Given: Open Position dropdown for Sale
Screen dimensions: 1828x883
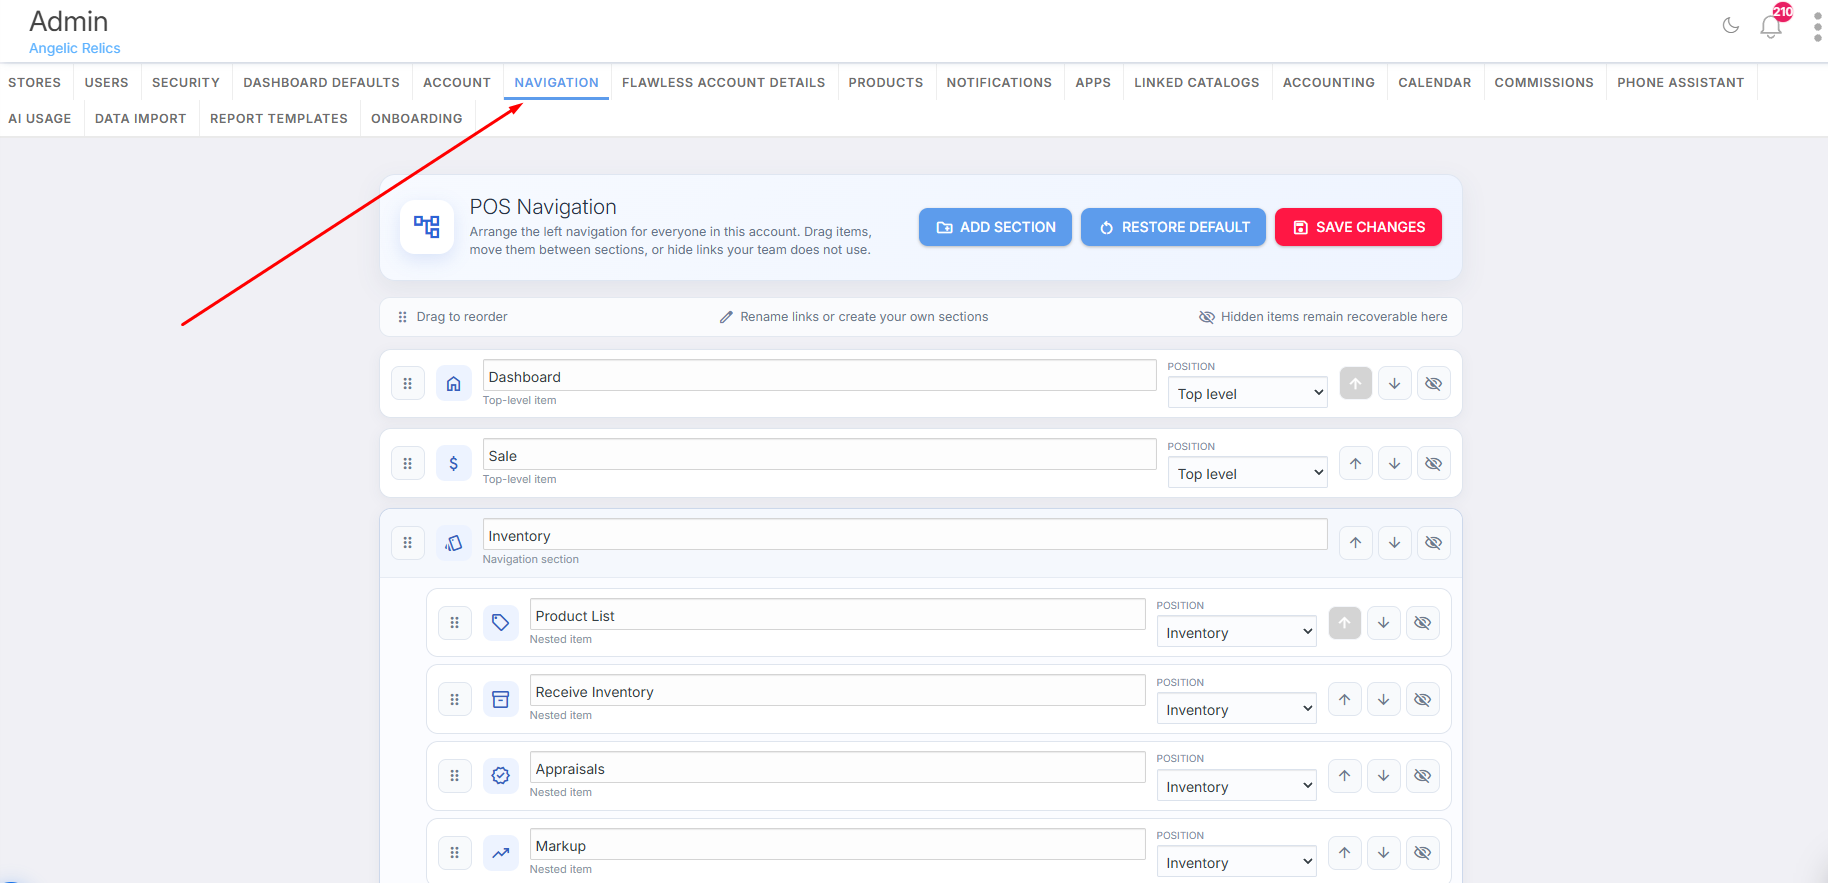Looking at the screenshot, I should (x=1248, y=473).
